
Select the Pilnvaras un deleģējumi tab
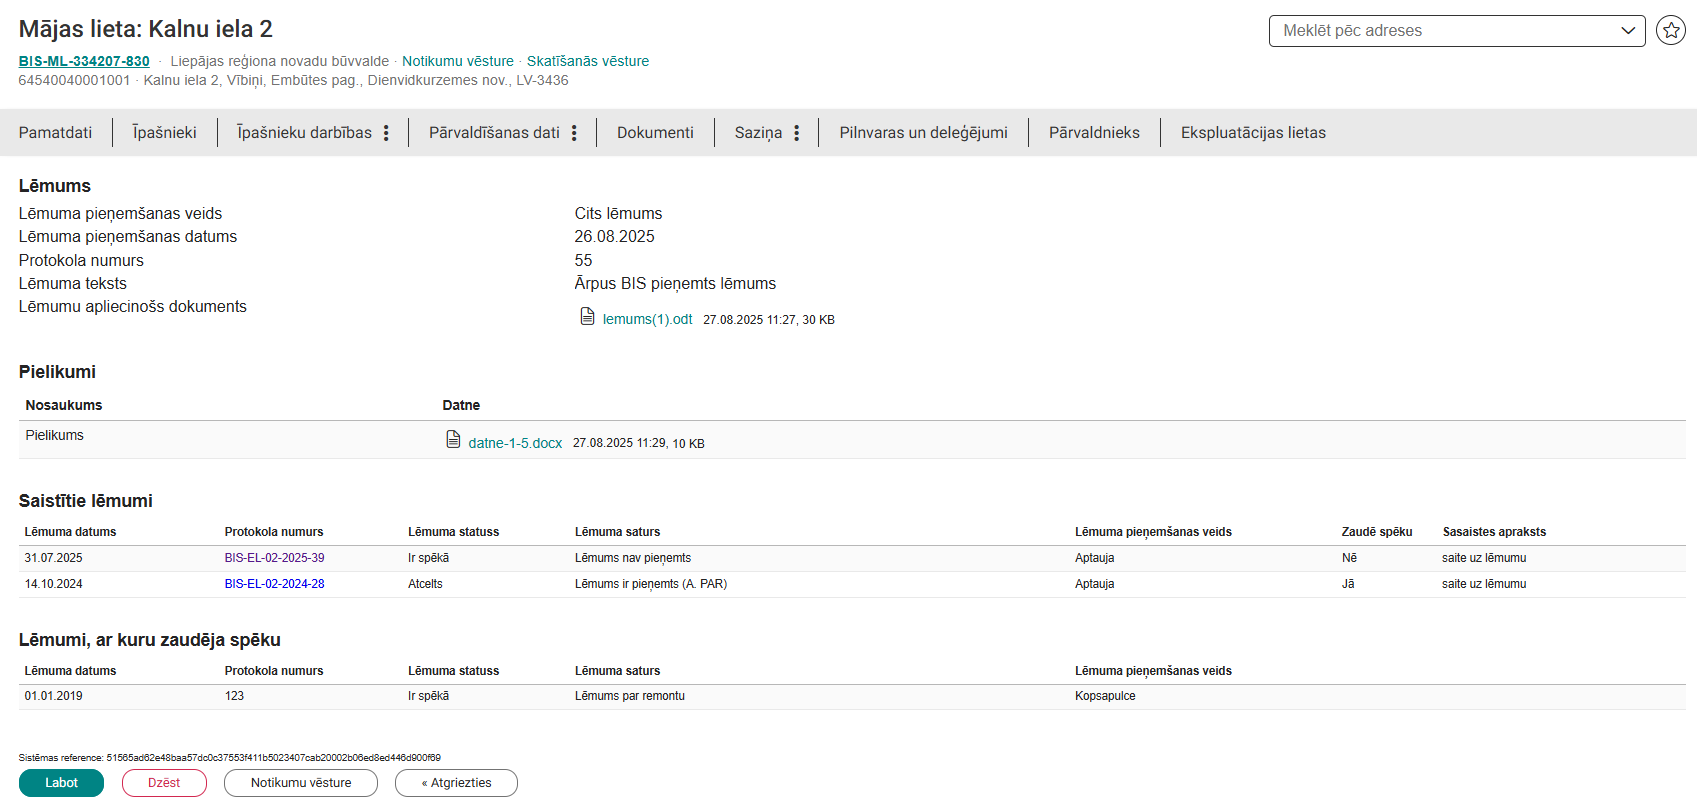[923, 133]
